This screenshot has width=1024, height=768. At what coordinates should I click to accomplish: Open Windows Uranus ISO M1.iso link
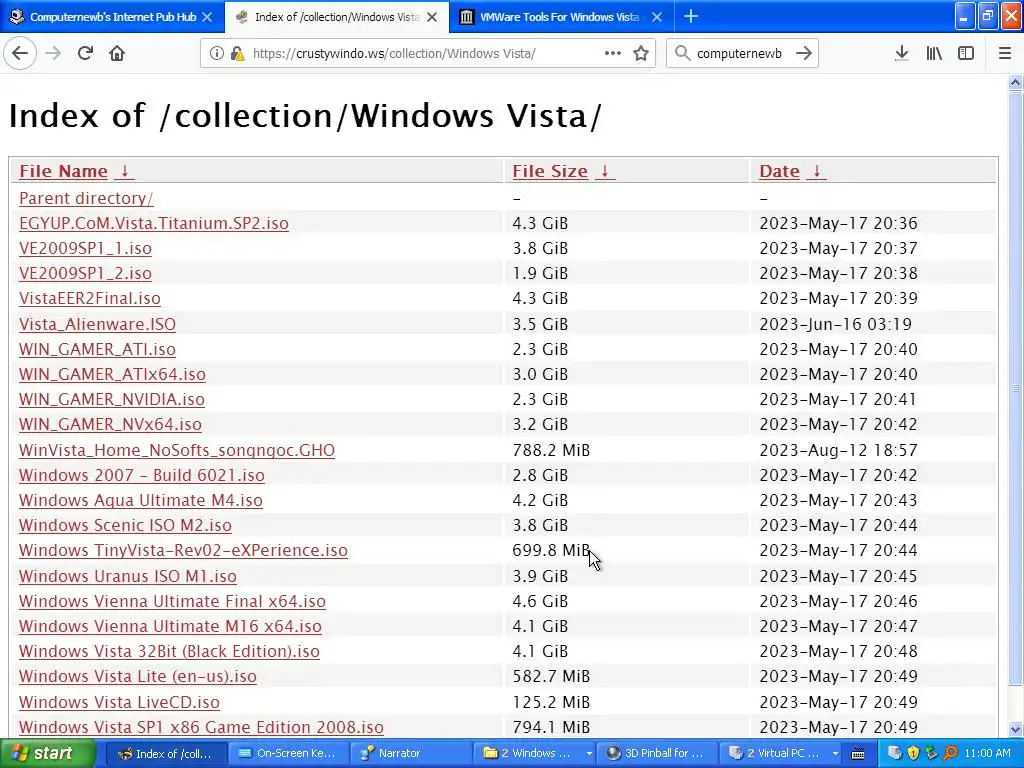click(x=127, y=576)
